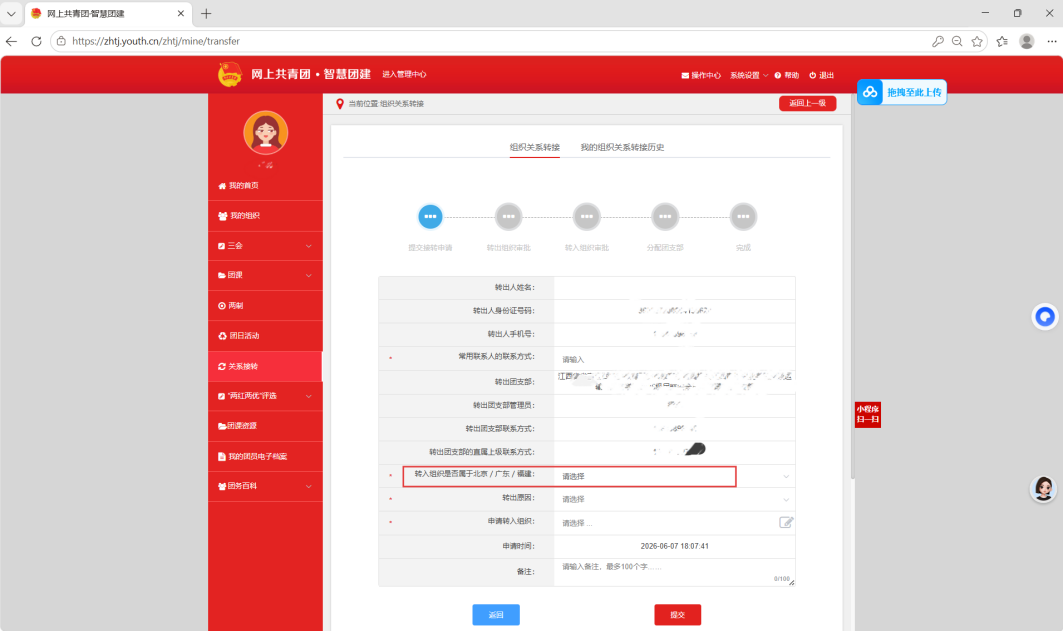This screenshot has height=631, width=1063.
Task: Open the tab list dropdown arrow
Action: pos(12,14)
